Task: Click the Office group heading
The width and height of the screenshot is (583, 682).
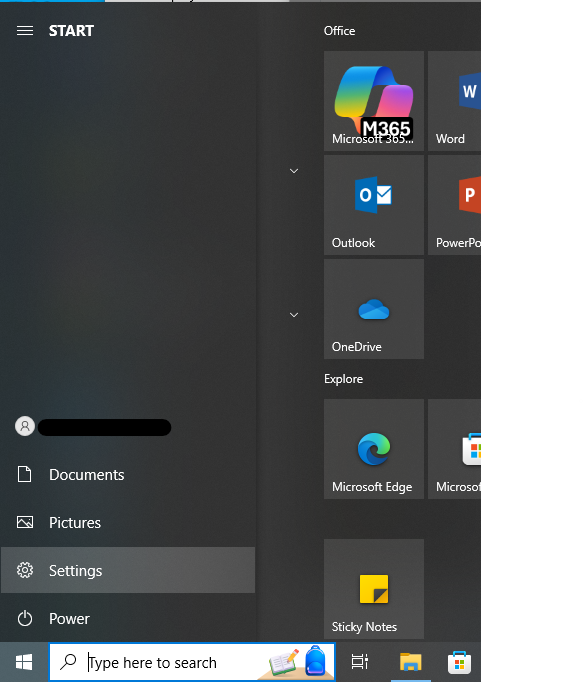Action: pos(339,31)
